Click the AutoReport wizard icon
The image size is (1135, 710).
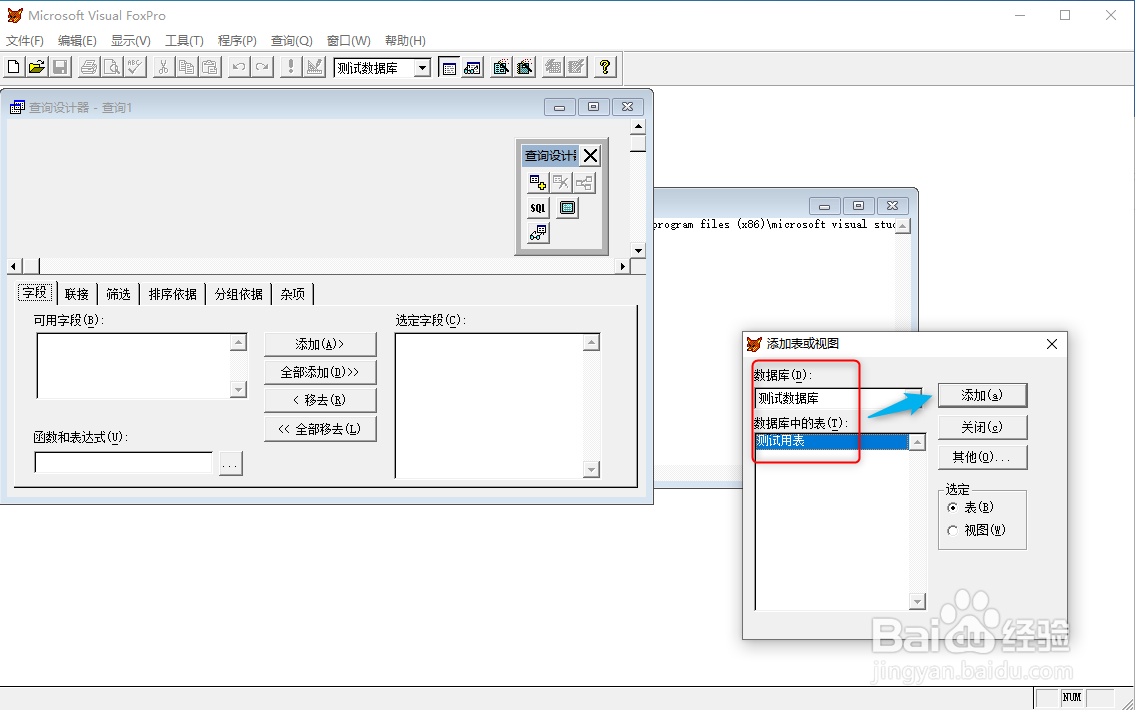(576, 67)
